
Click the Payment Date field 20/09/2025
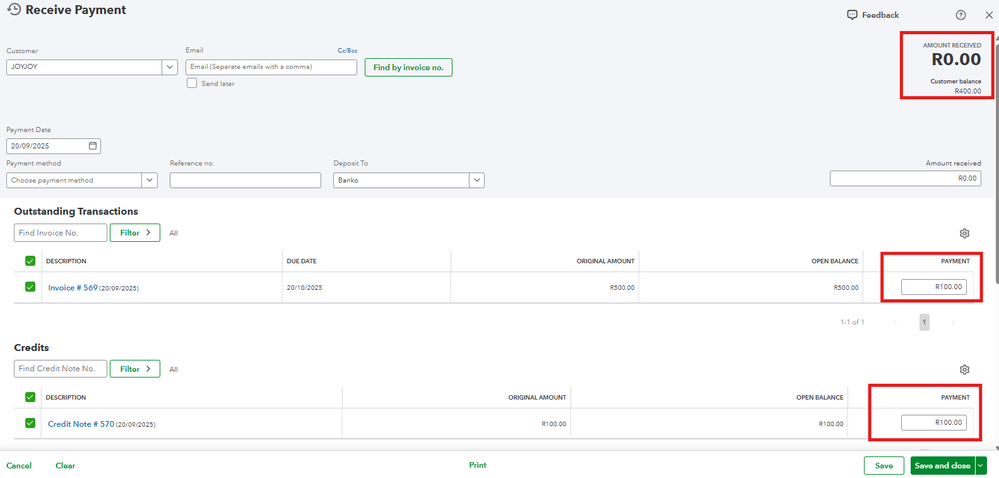pyautogui.click(x=54, y=146)
